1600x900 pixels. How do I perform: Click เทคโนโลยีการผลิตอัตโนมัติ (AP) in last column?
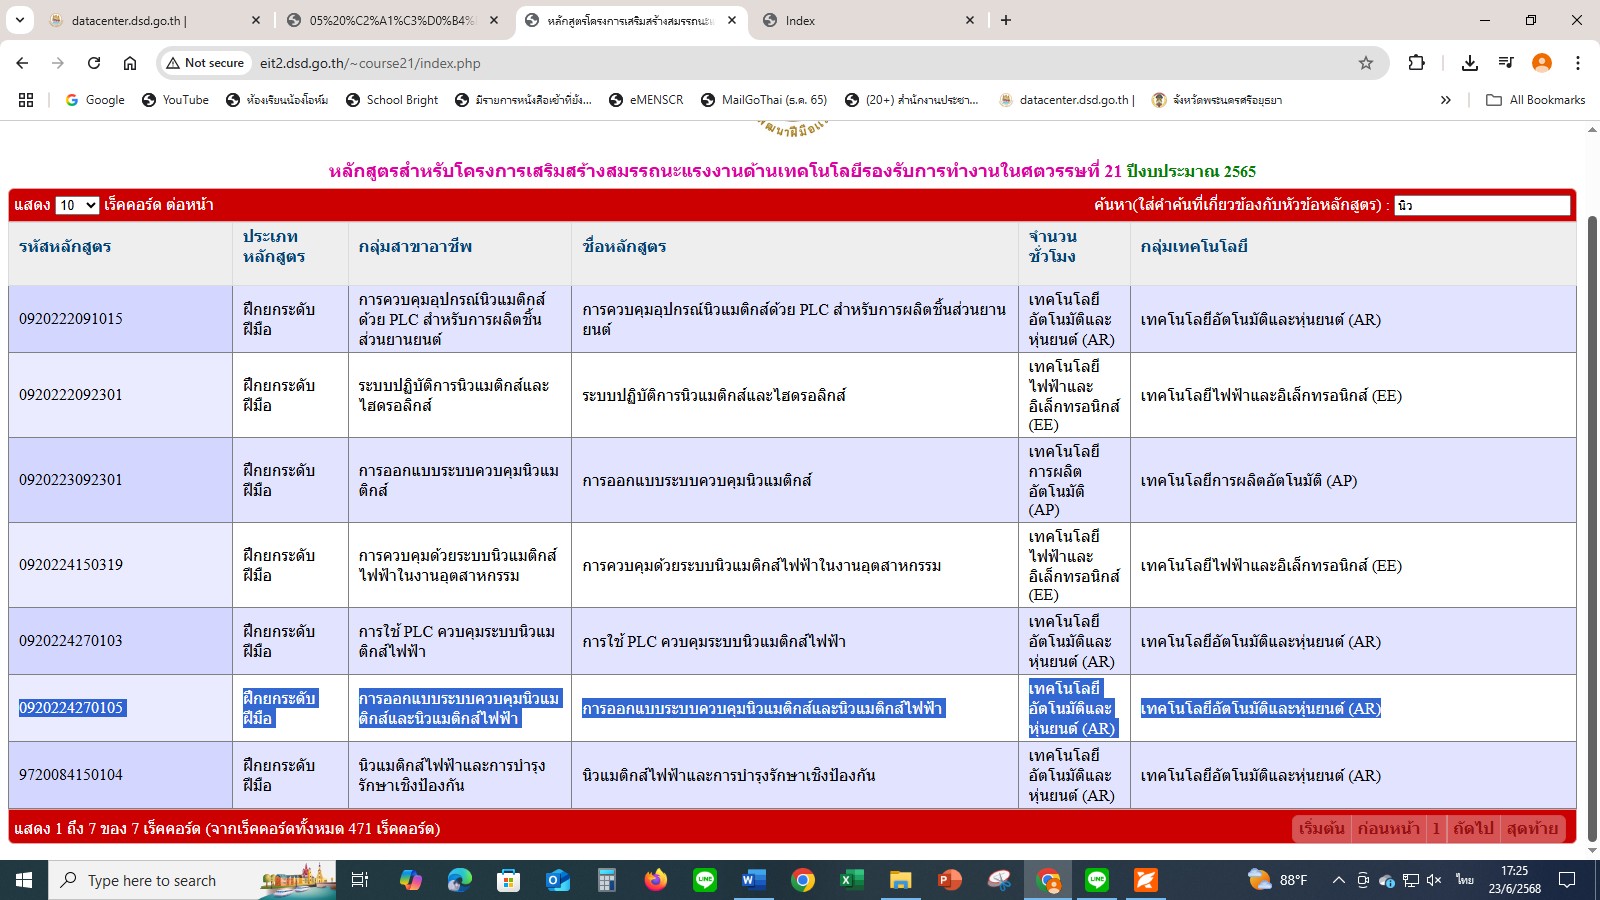pyautogui.click(x=1249, y=481)
